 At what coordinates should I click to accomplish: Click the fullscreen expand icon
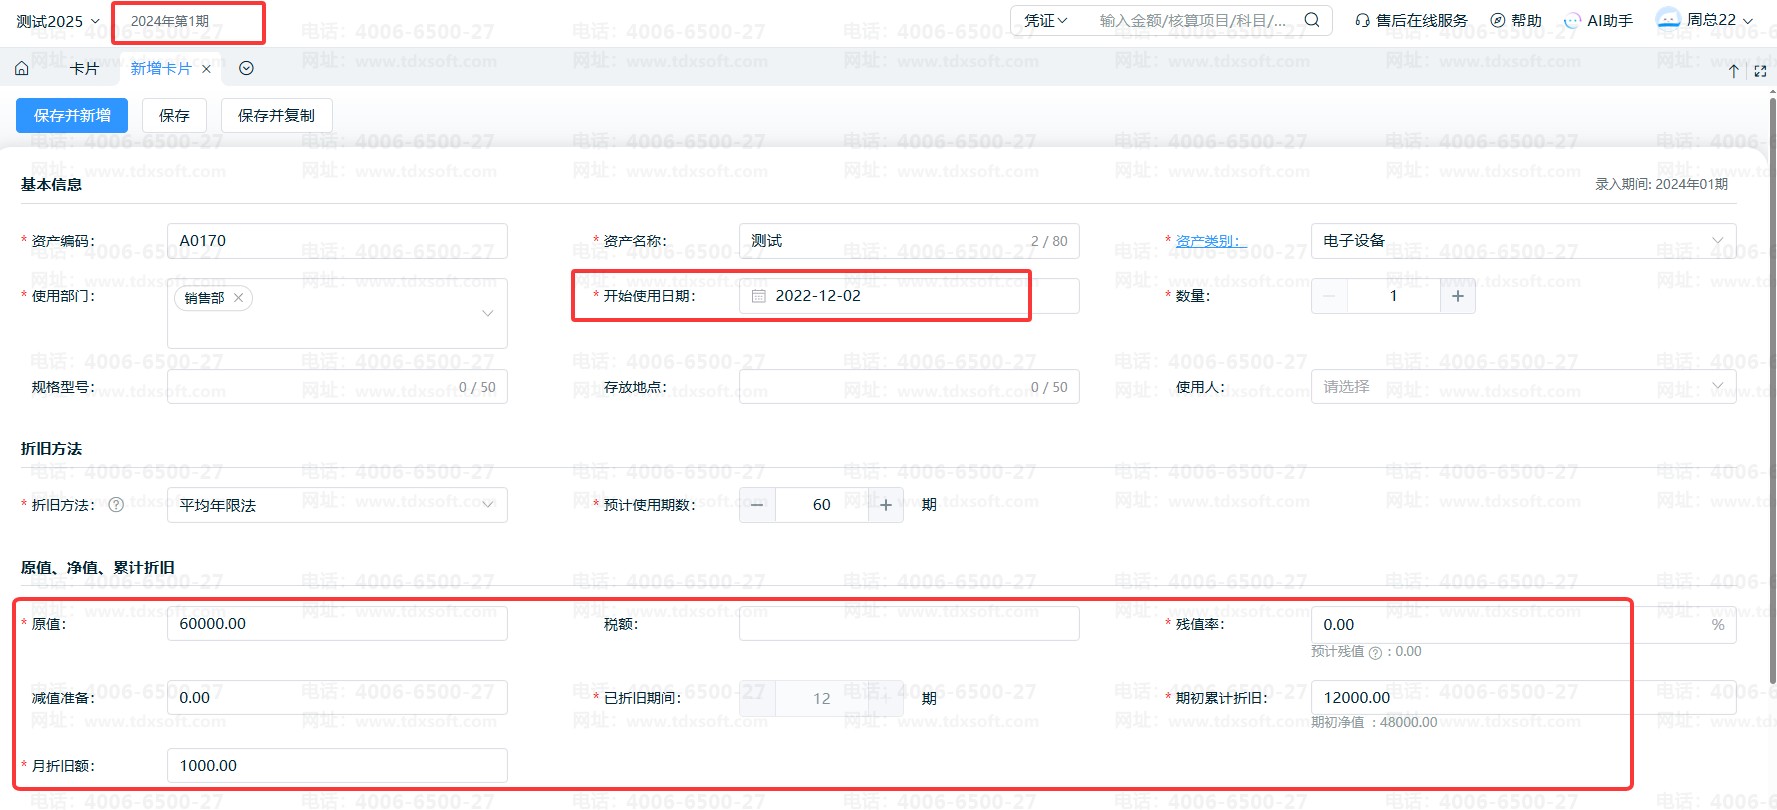tap(1760, 71)
